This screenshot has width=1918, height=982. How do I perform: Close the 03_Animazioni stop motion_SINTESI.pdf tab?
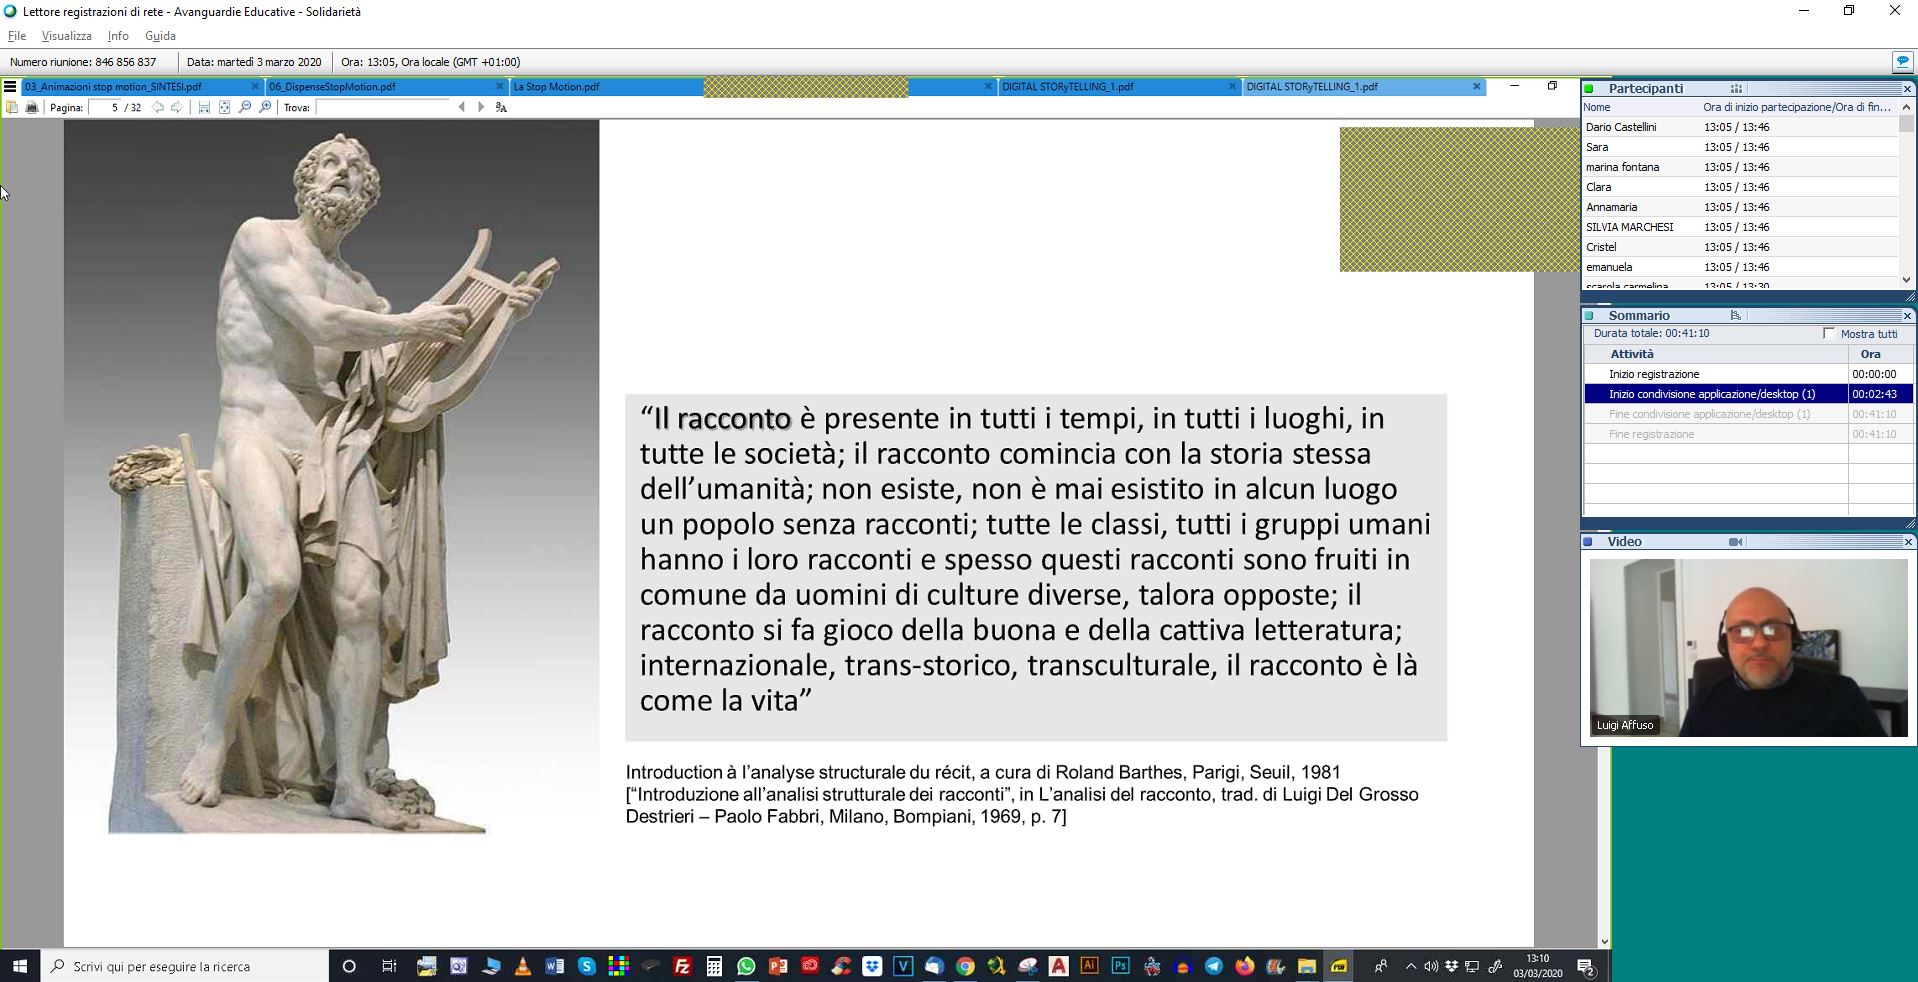coord(255,87)
